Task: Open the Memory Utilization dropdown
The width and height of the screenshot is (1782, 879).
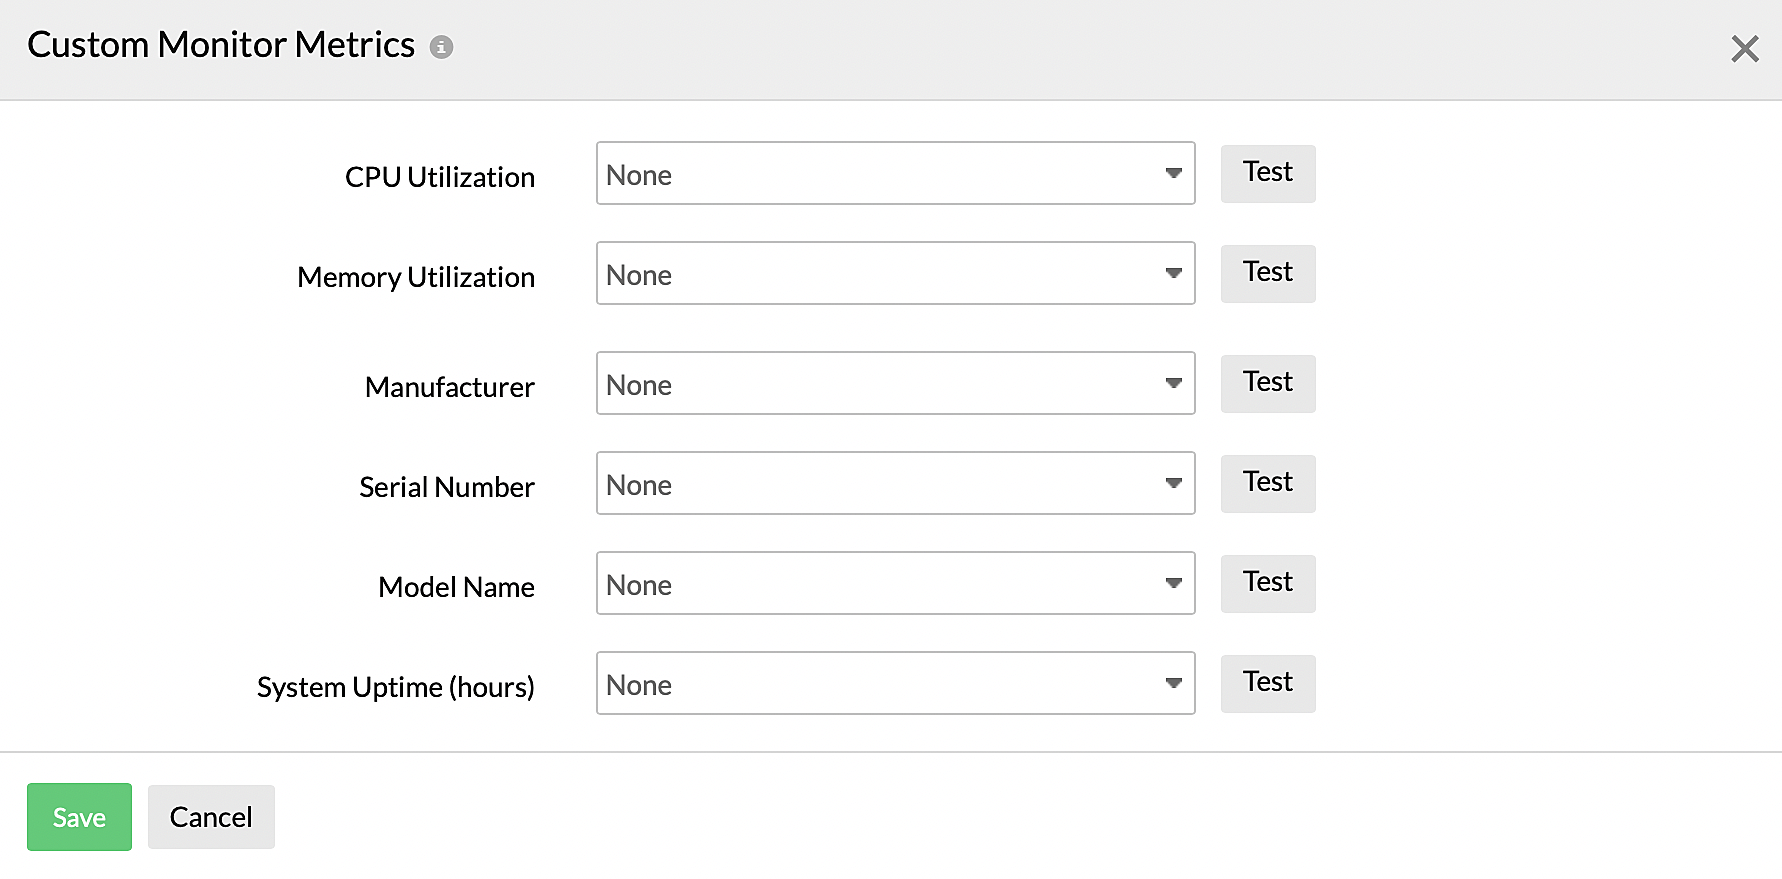Action: [895, 273]
